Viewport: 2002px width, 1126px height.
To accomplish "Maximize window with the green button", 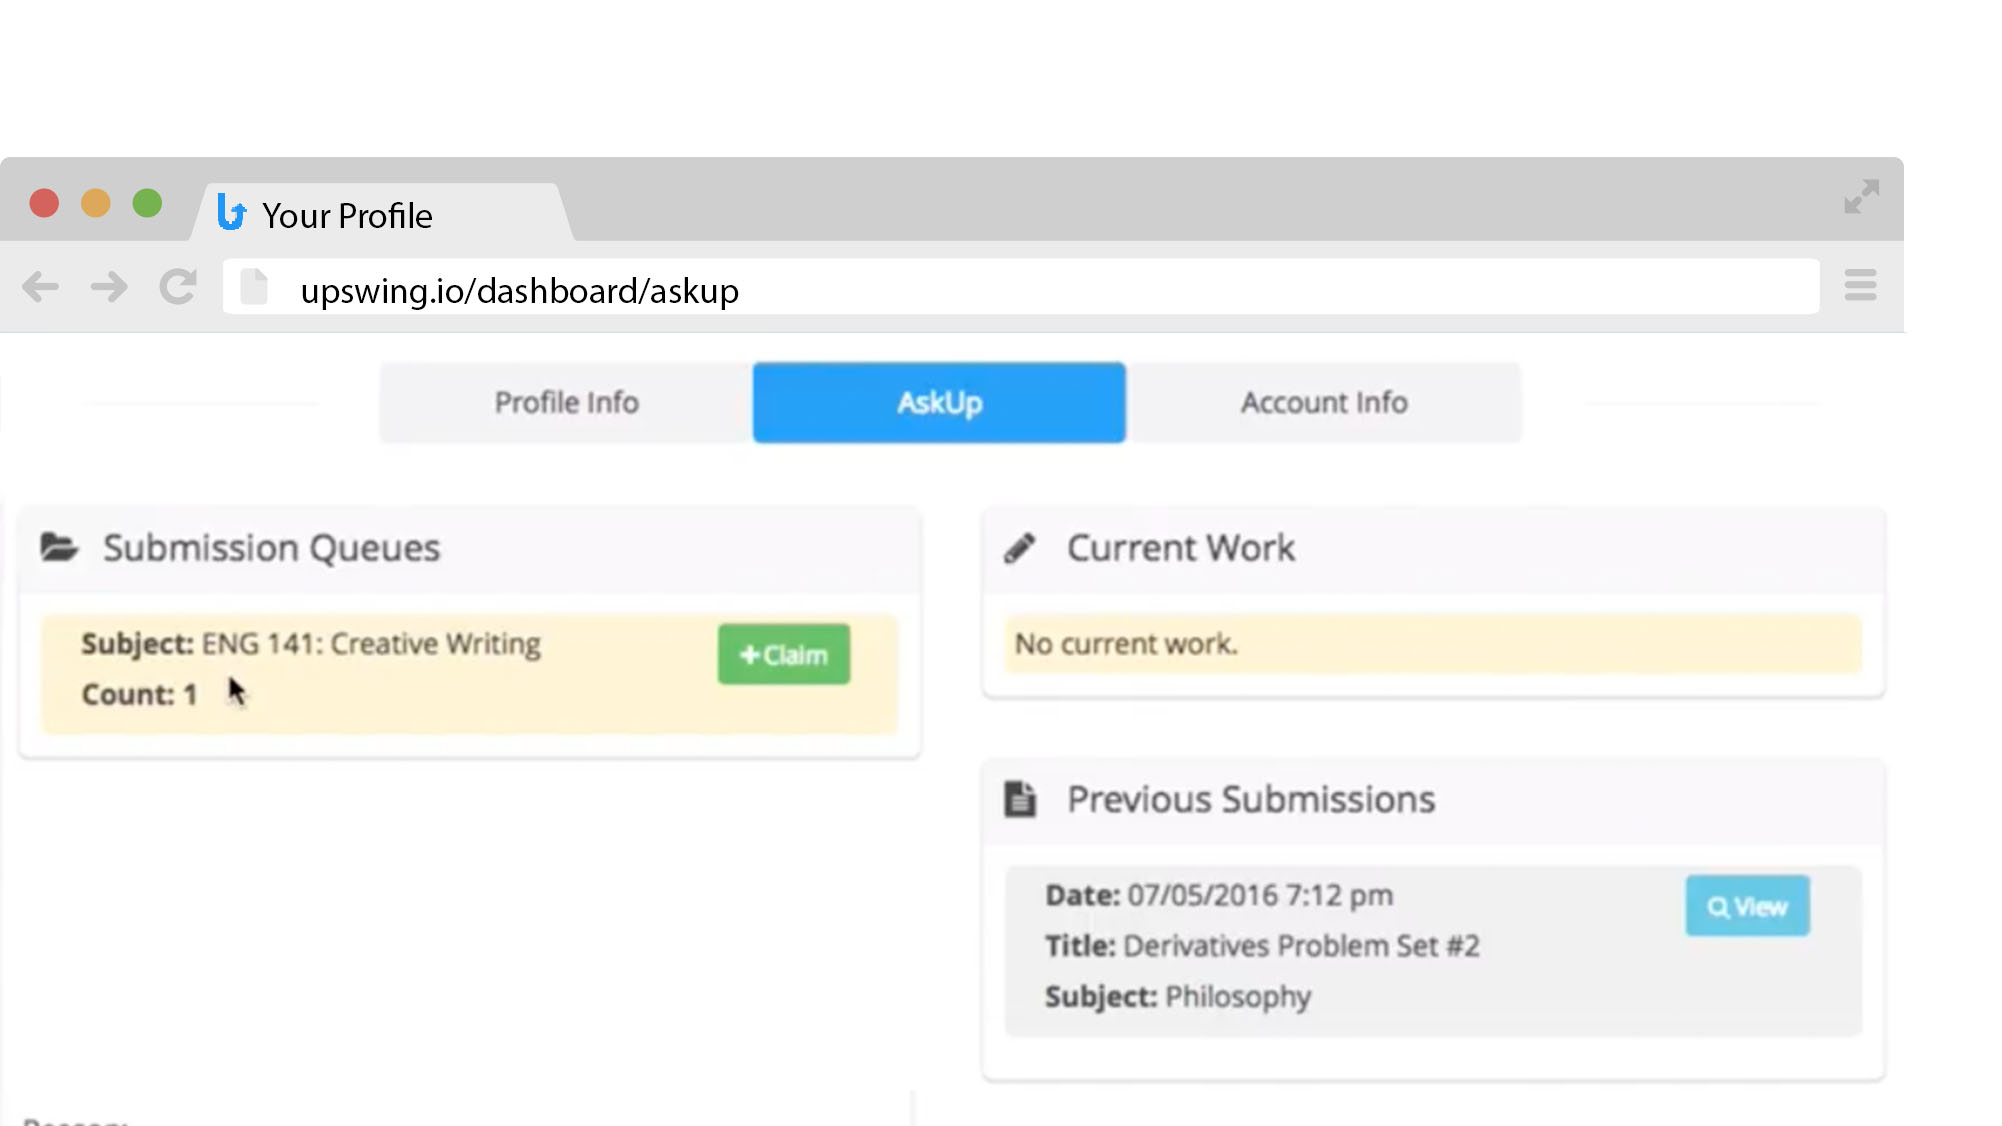I will point(148,203).
